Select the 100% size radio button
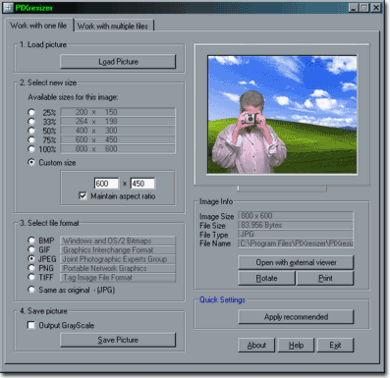The width and height of the screenshot is (390, 378). pos(31,149)
